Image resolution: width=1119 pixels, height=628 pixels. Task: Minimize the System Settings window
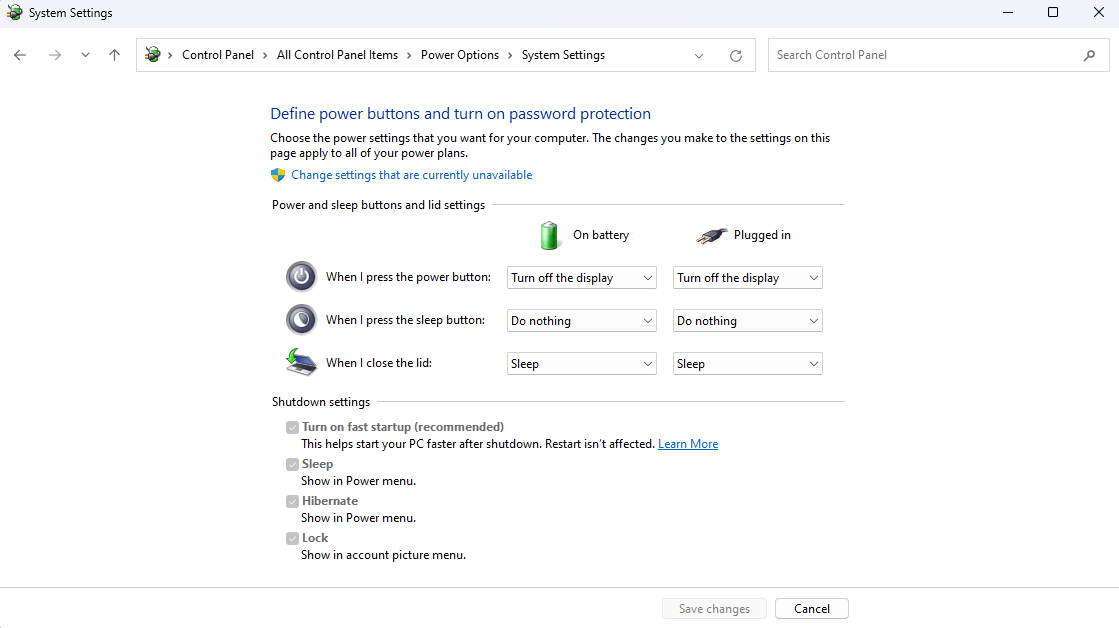pos(1008,12)
